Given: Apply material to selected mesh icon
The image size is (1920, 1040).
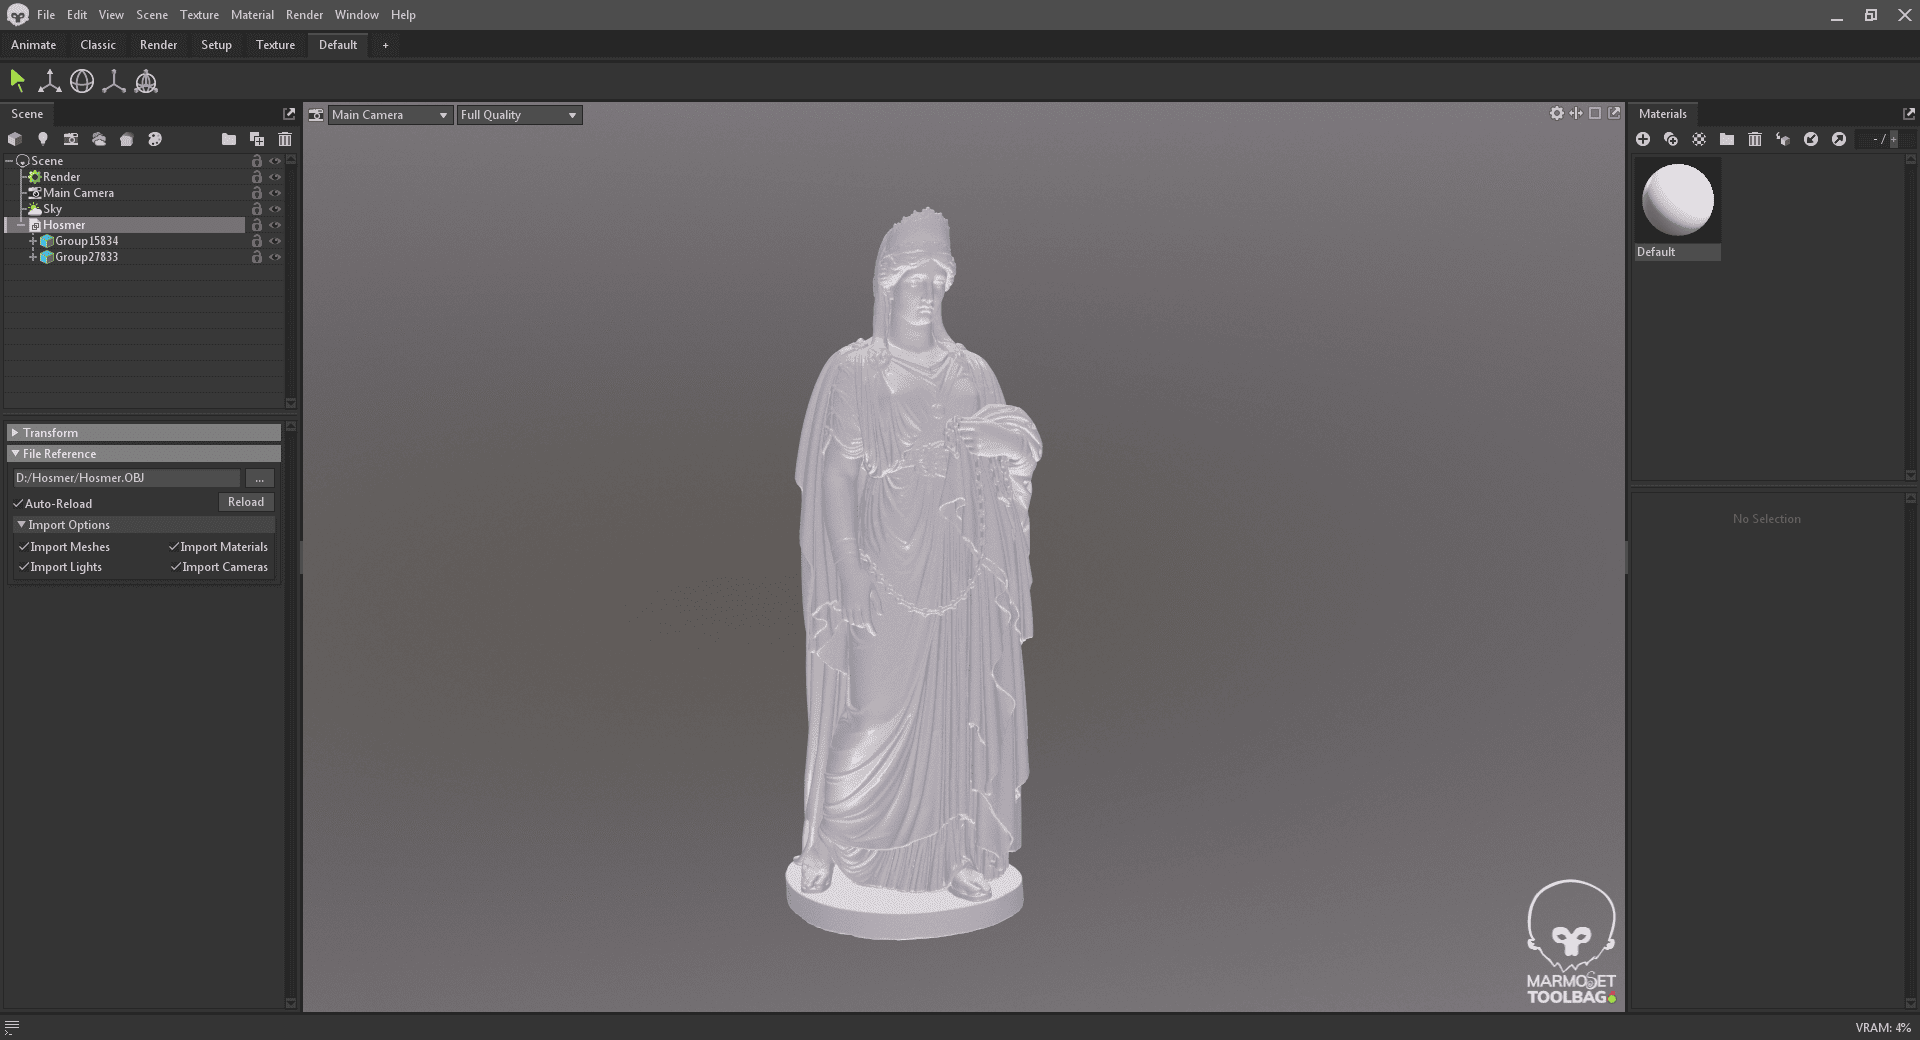Looking at the screenshot, I should 1783,139.
